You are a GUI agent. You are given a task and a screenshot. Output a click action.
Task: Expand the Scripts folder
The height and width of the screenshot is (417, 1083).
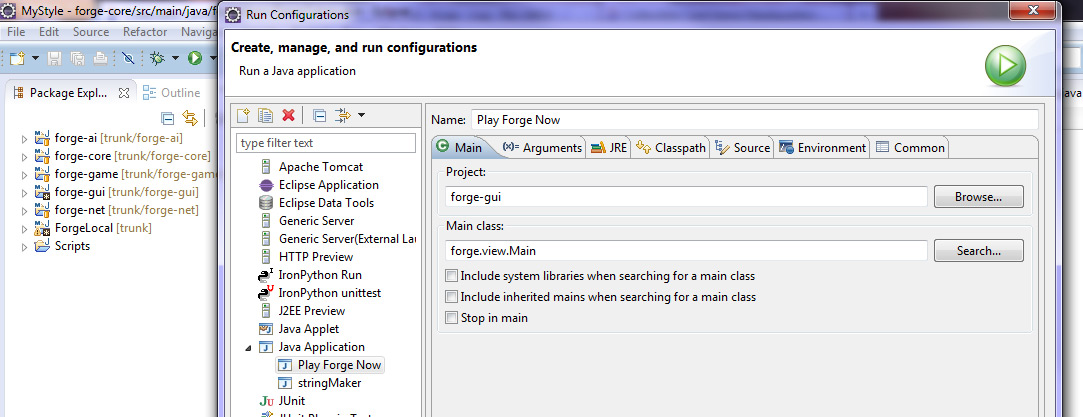click(x=25, y=246)
